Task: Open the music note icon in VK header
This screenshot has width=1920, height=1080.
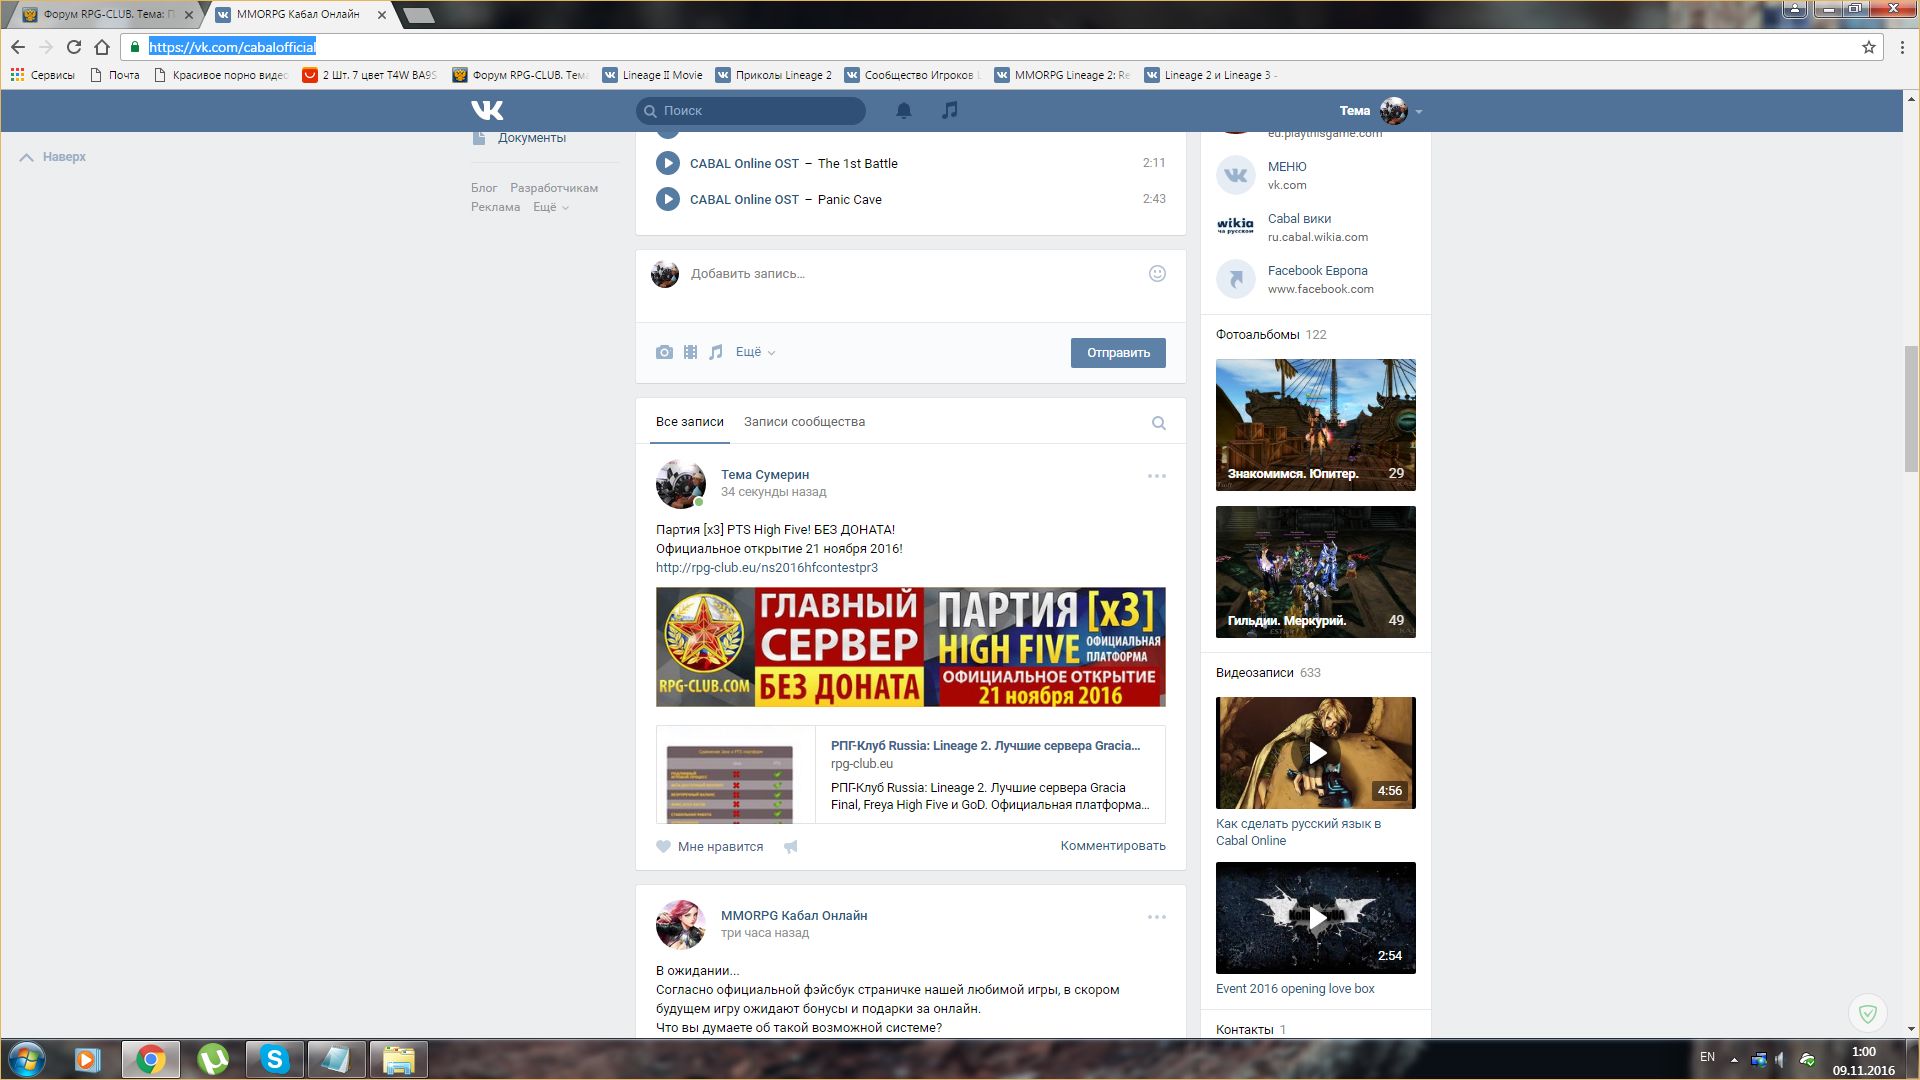Action: click(950, 110)
